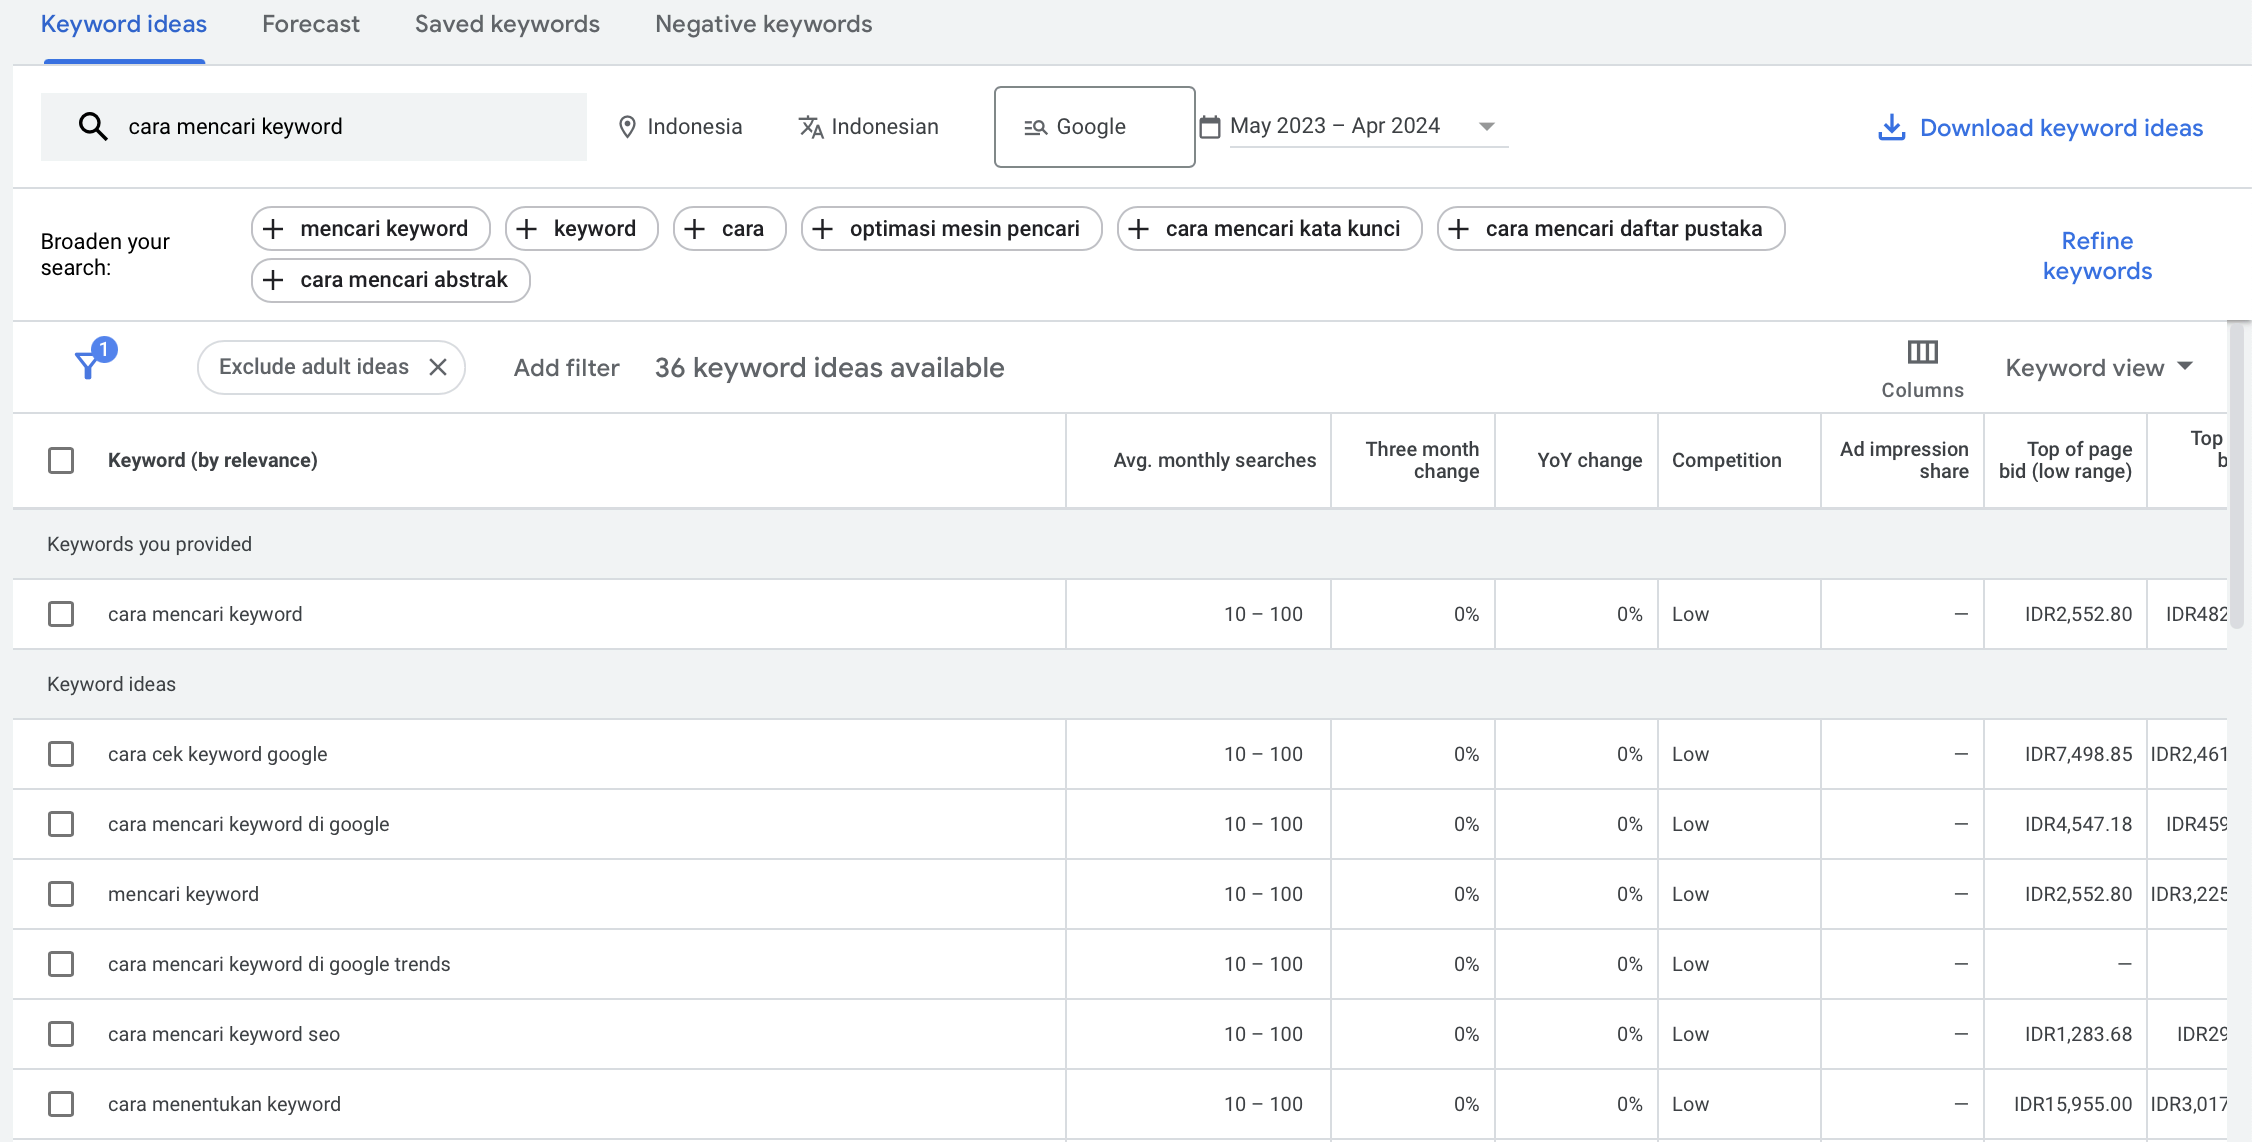Open the Columns settings icon

coord(1921,352)
